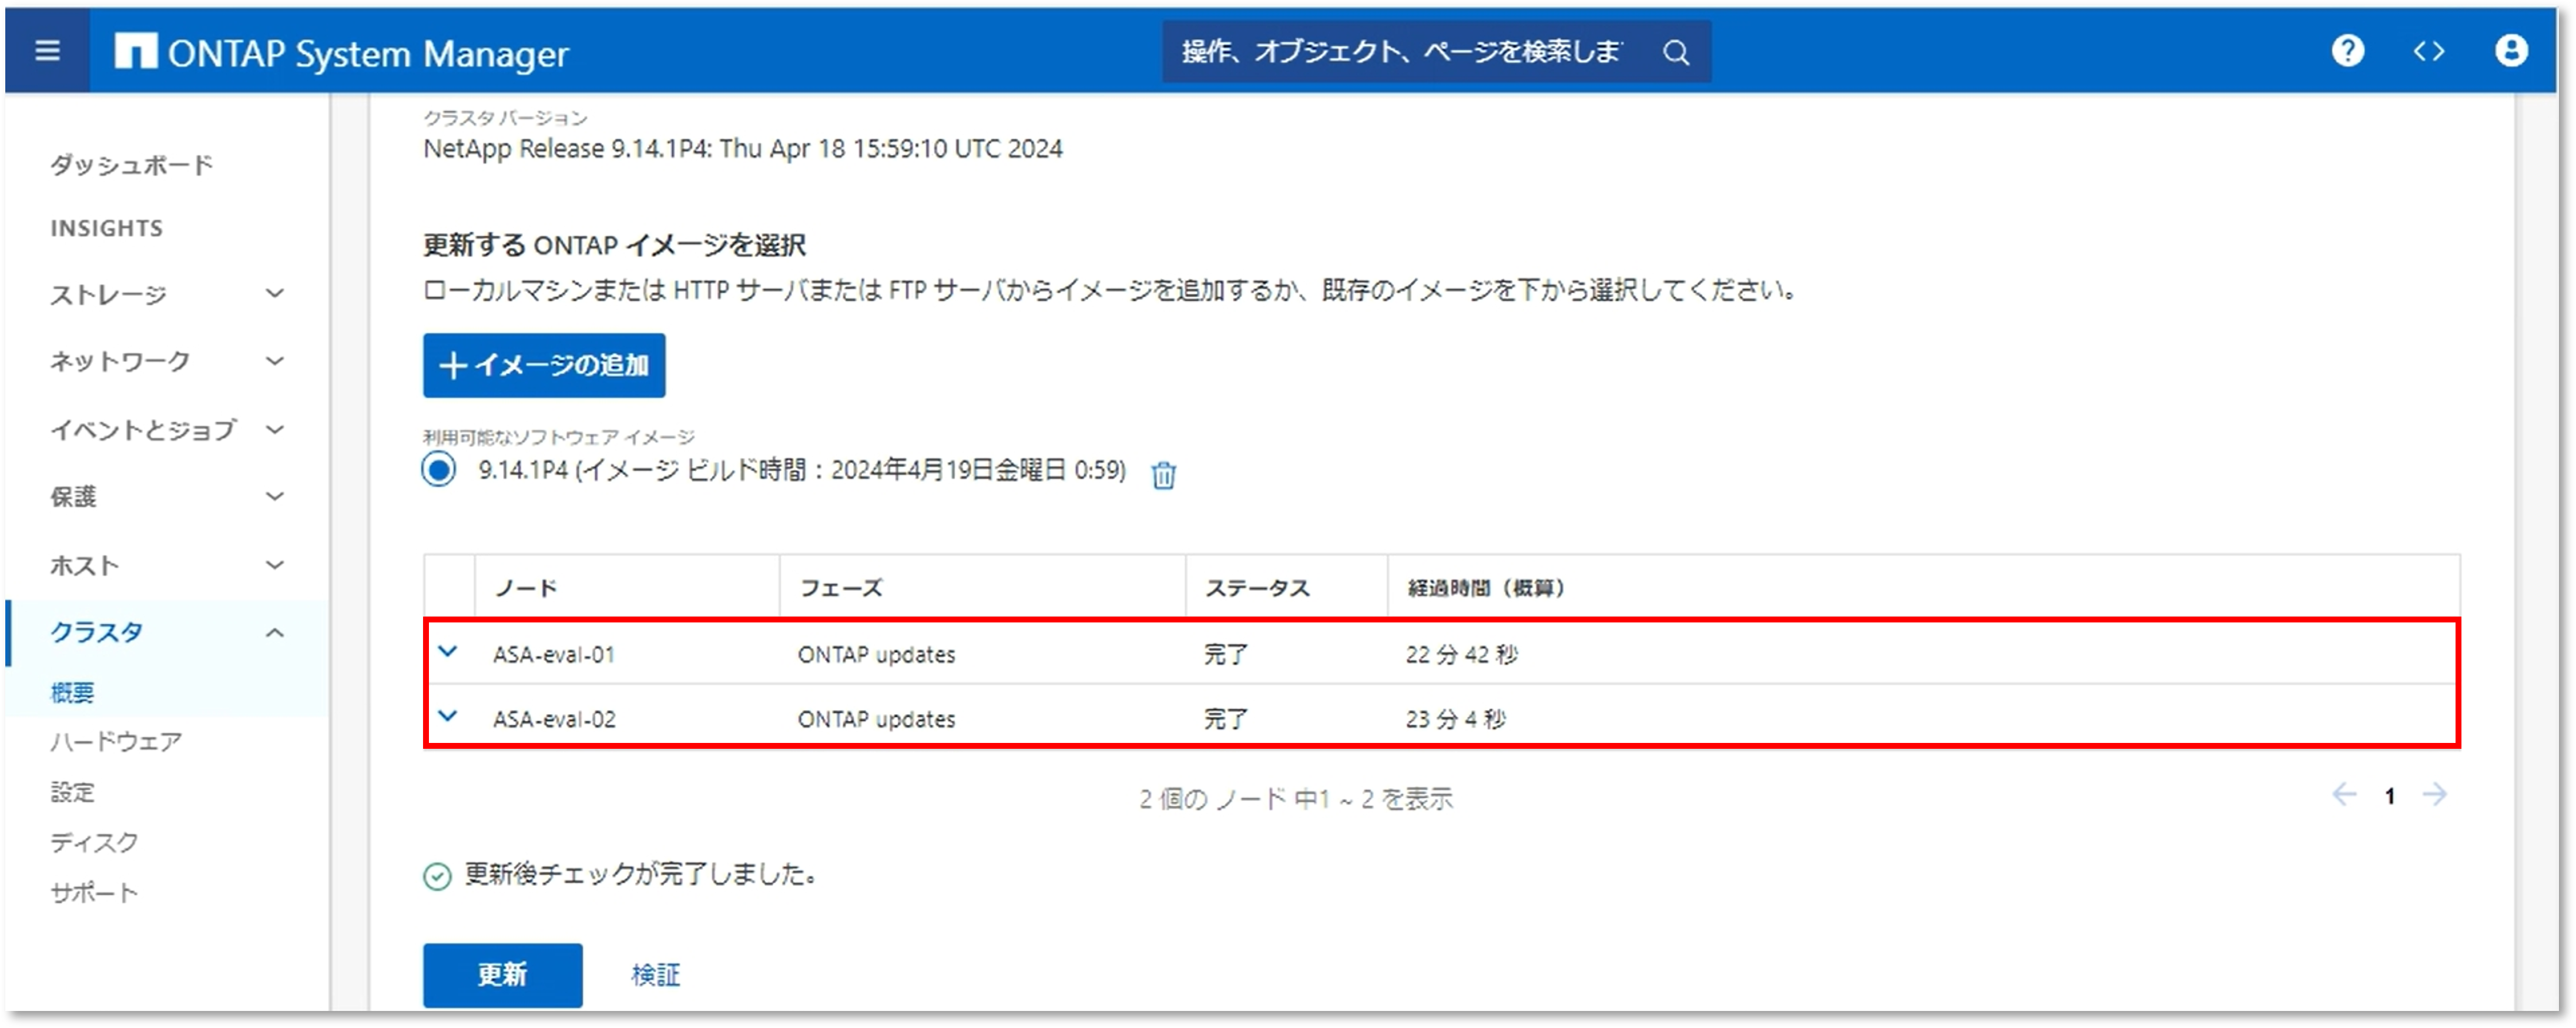The width and height of the screenshot is (2576, 1028).
Task: Expand the 保護 menu chevron
Action: [x=275, y=497]
